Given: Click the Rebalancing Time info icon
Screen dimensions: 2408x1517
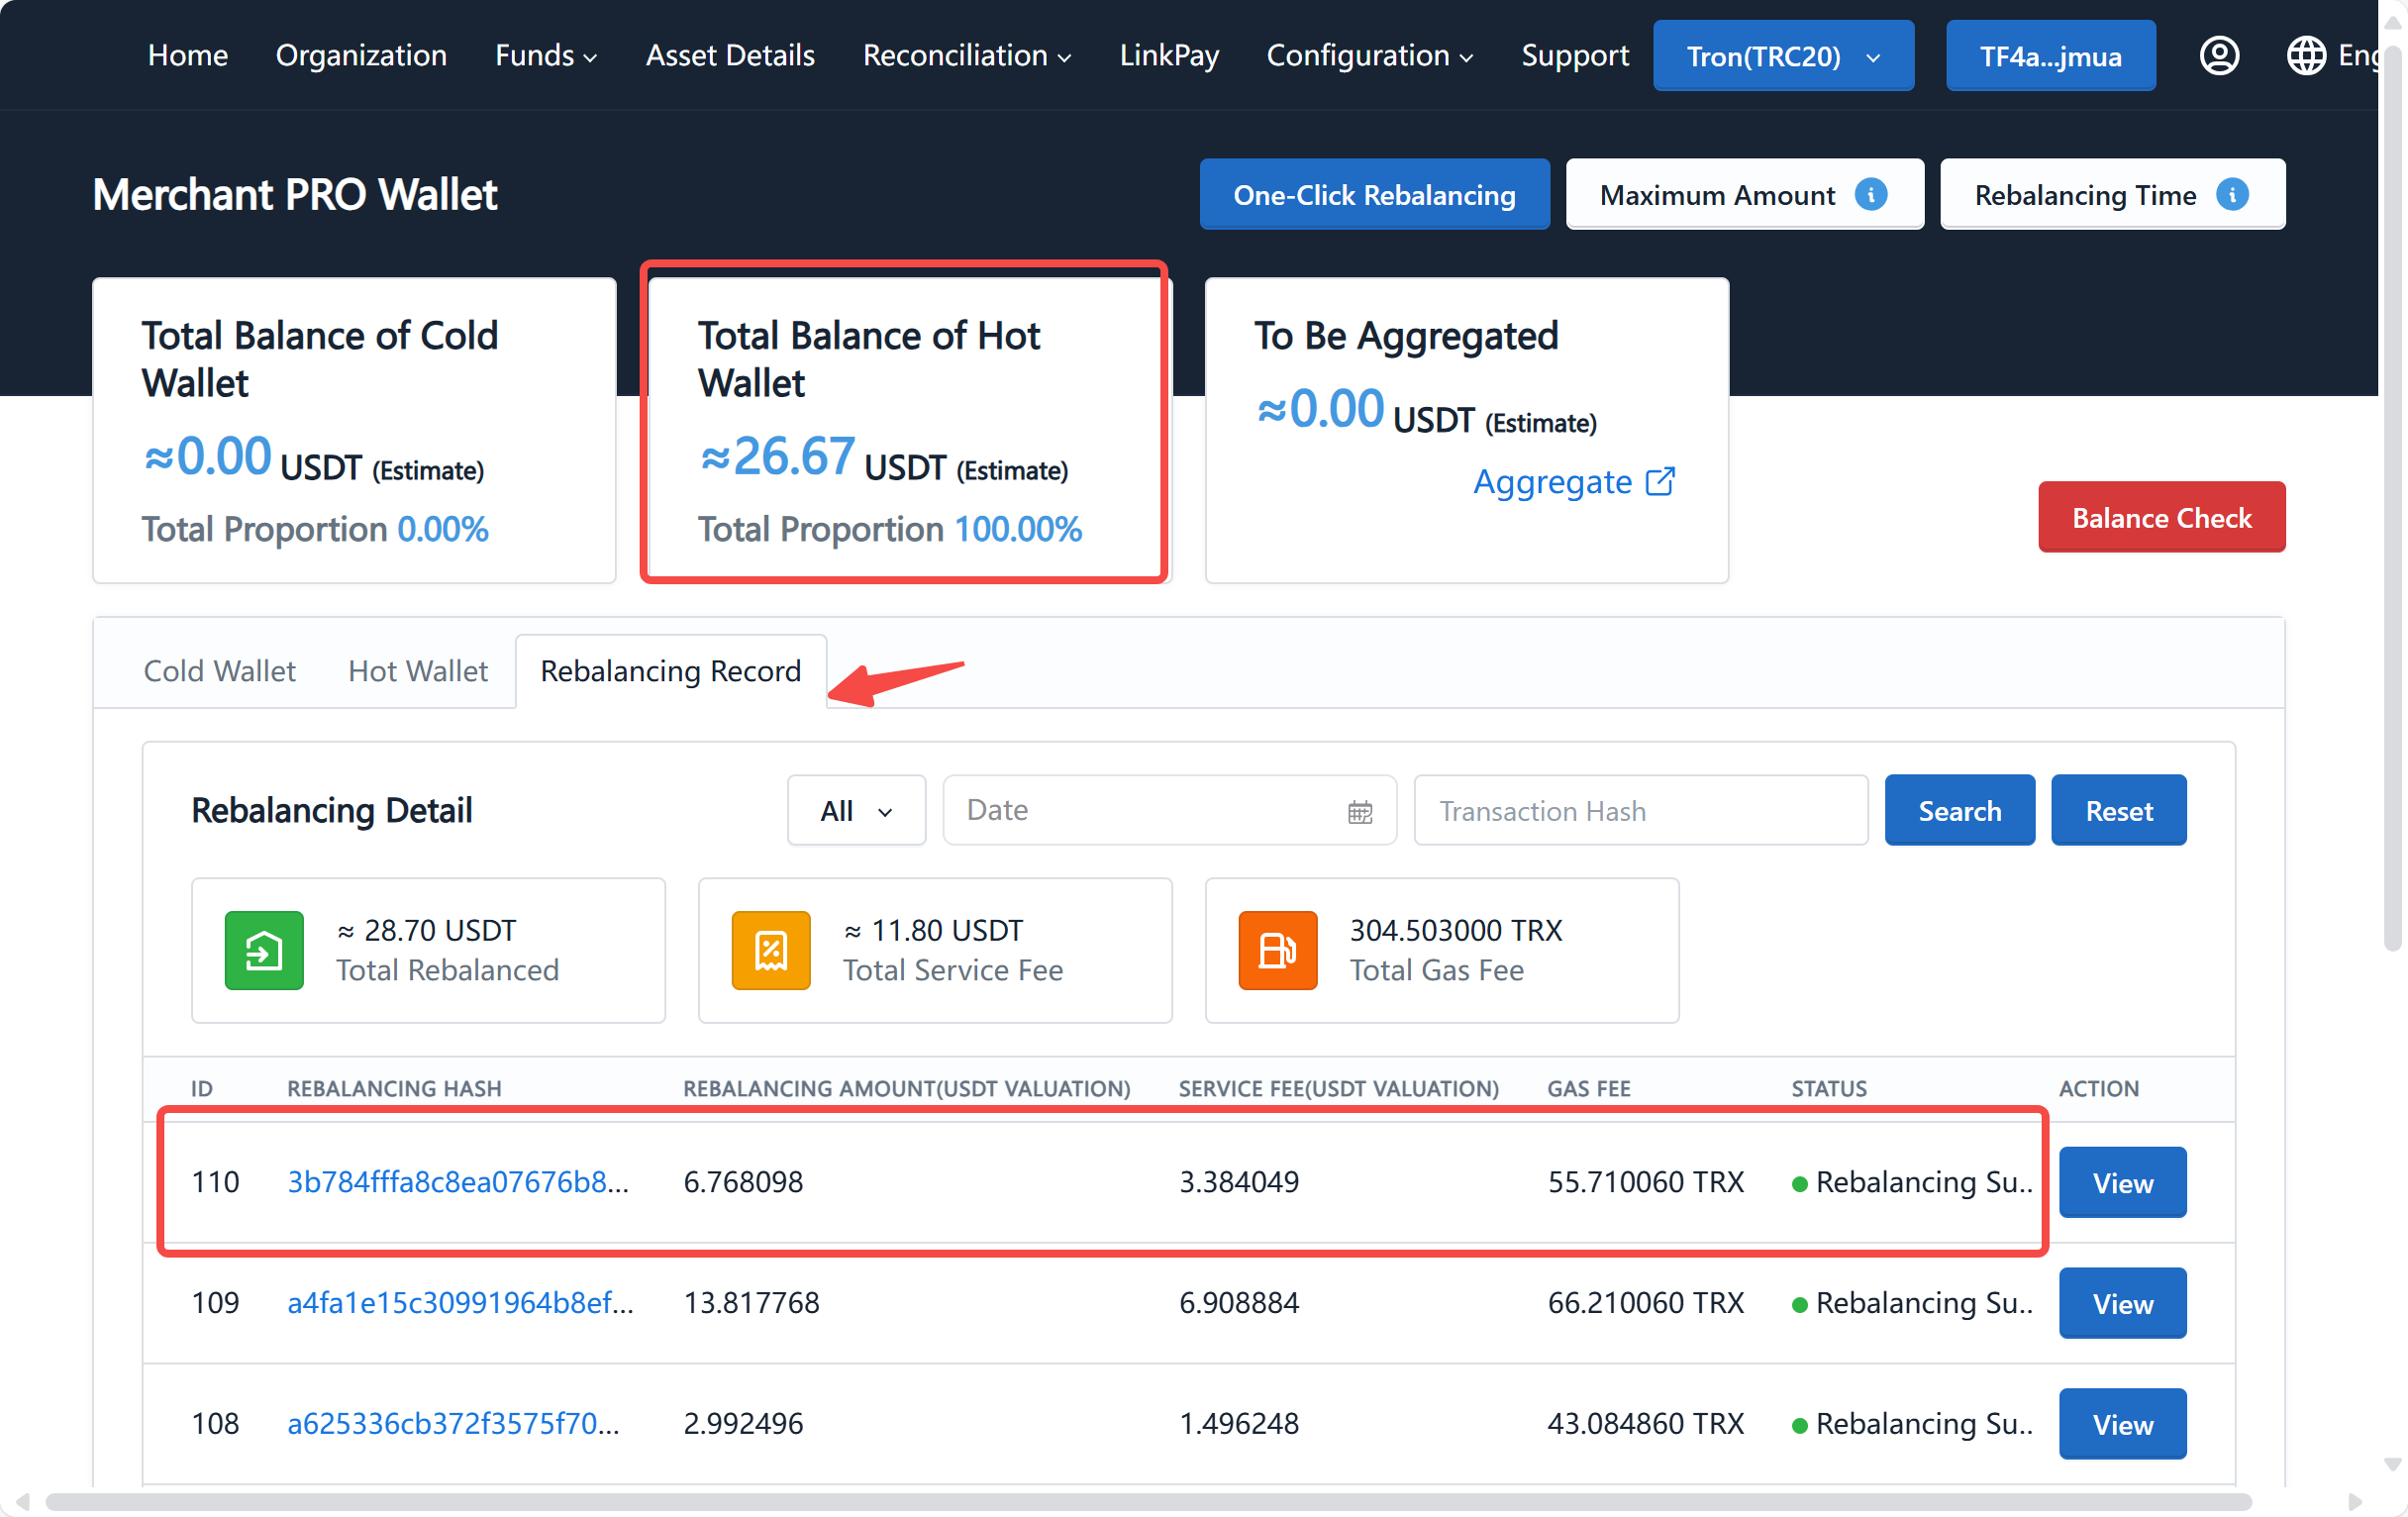Looking at the screenshot, I should tap(2231, 194).
